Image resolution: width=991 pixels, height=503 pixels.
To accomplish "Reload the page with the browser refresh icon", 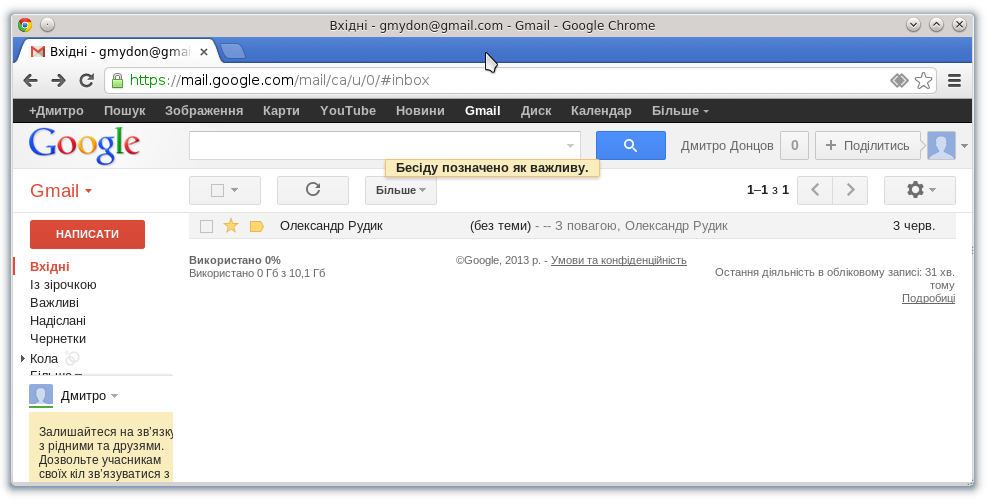I will pyautogui.click(x=87, y=80).
